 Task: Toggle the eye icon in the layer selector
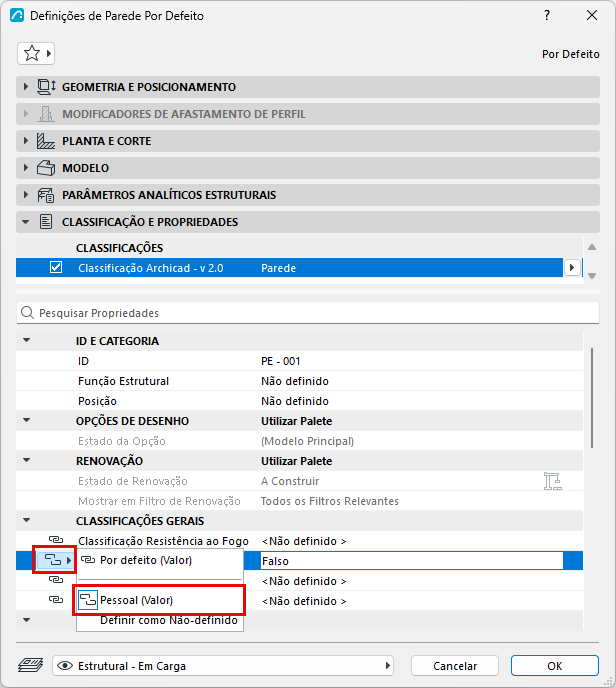coord(65,666)
